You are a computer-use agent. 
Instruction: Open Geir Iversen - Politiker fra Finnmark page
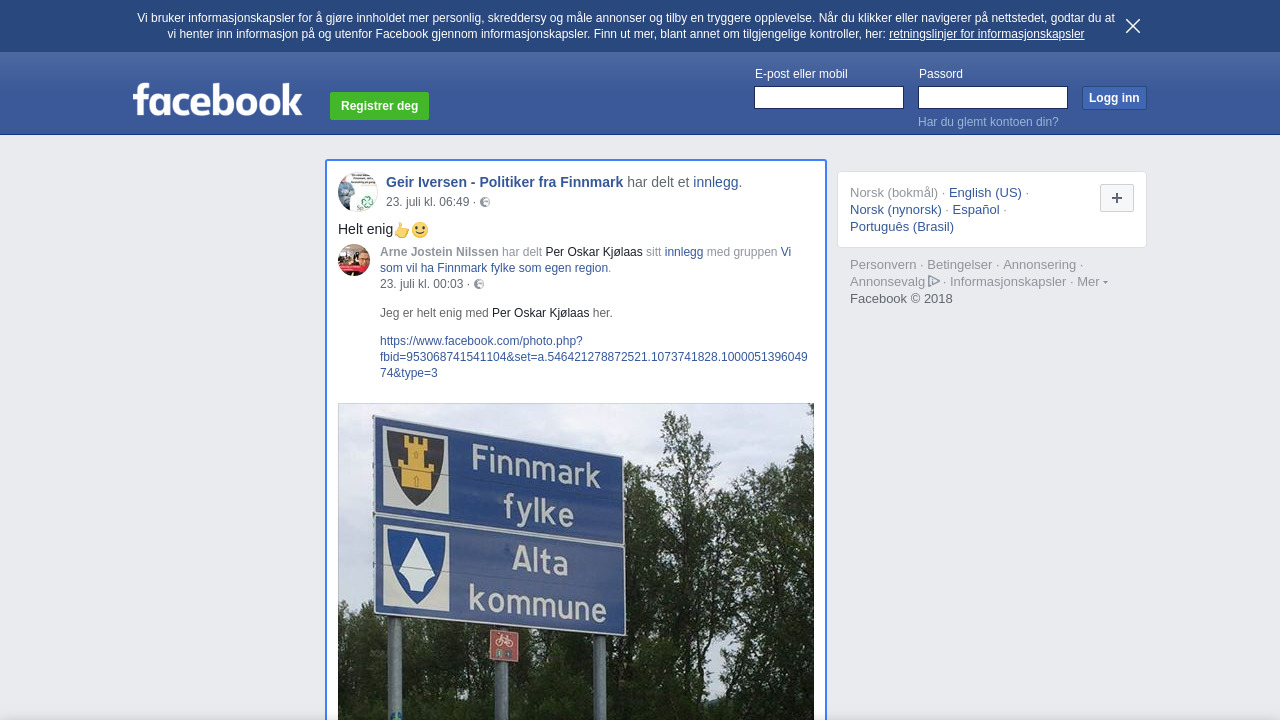(x=504, y=182)
